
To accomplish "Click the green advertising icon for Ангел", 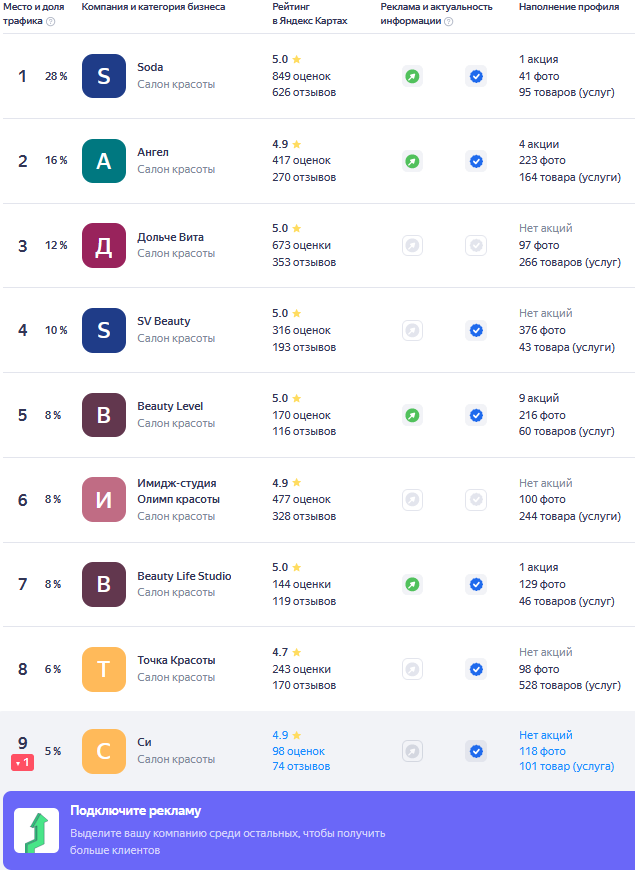I will click(412, 161).
